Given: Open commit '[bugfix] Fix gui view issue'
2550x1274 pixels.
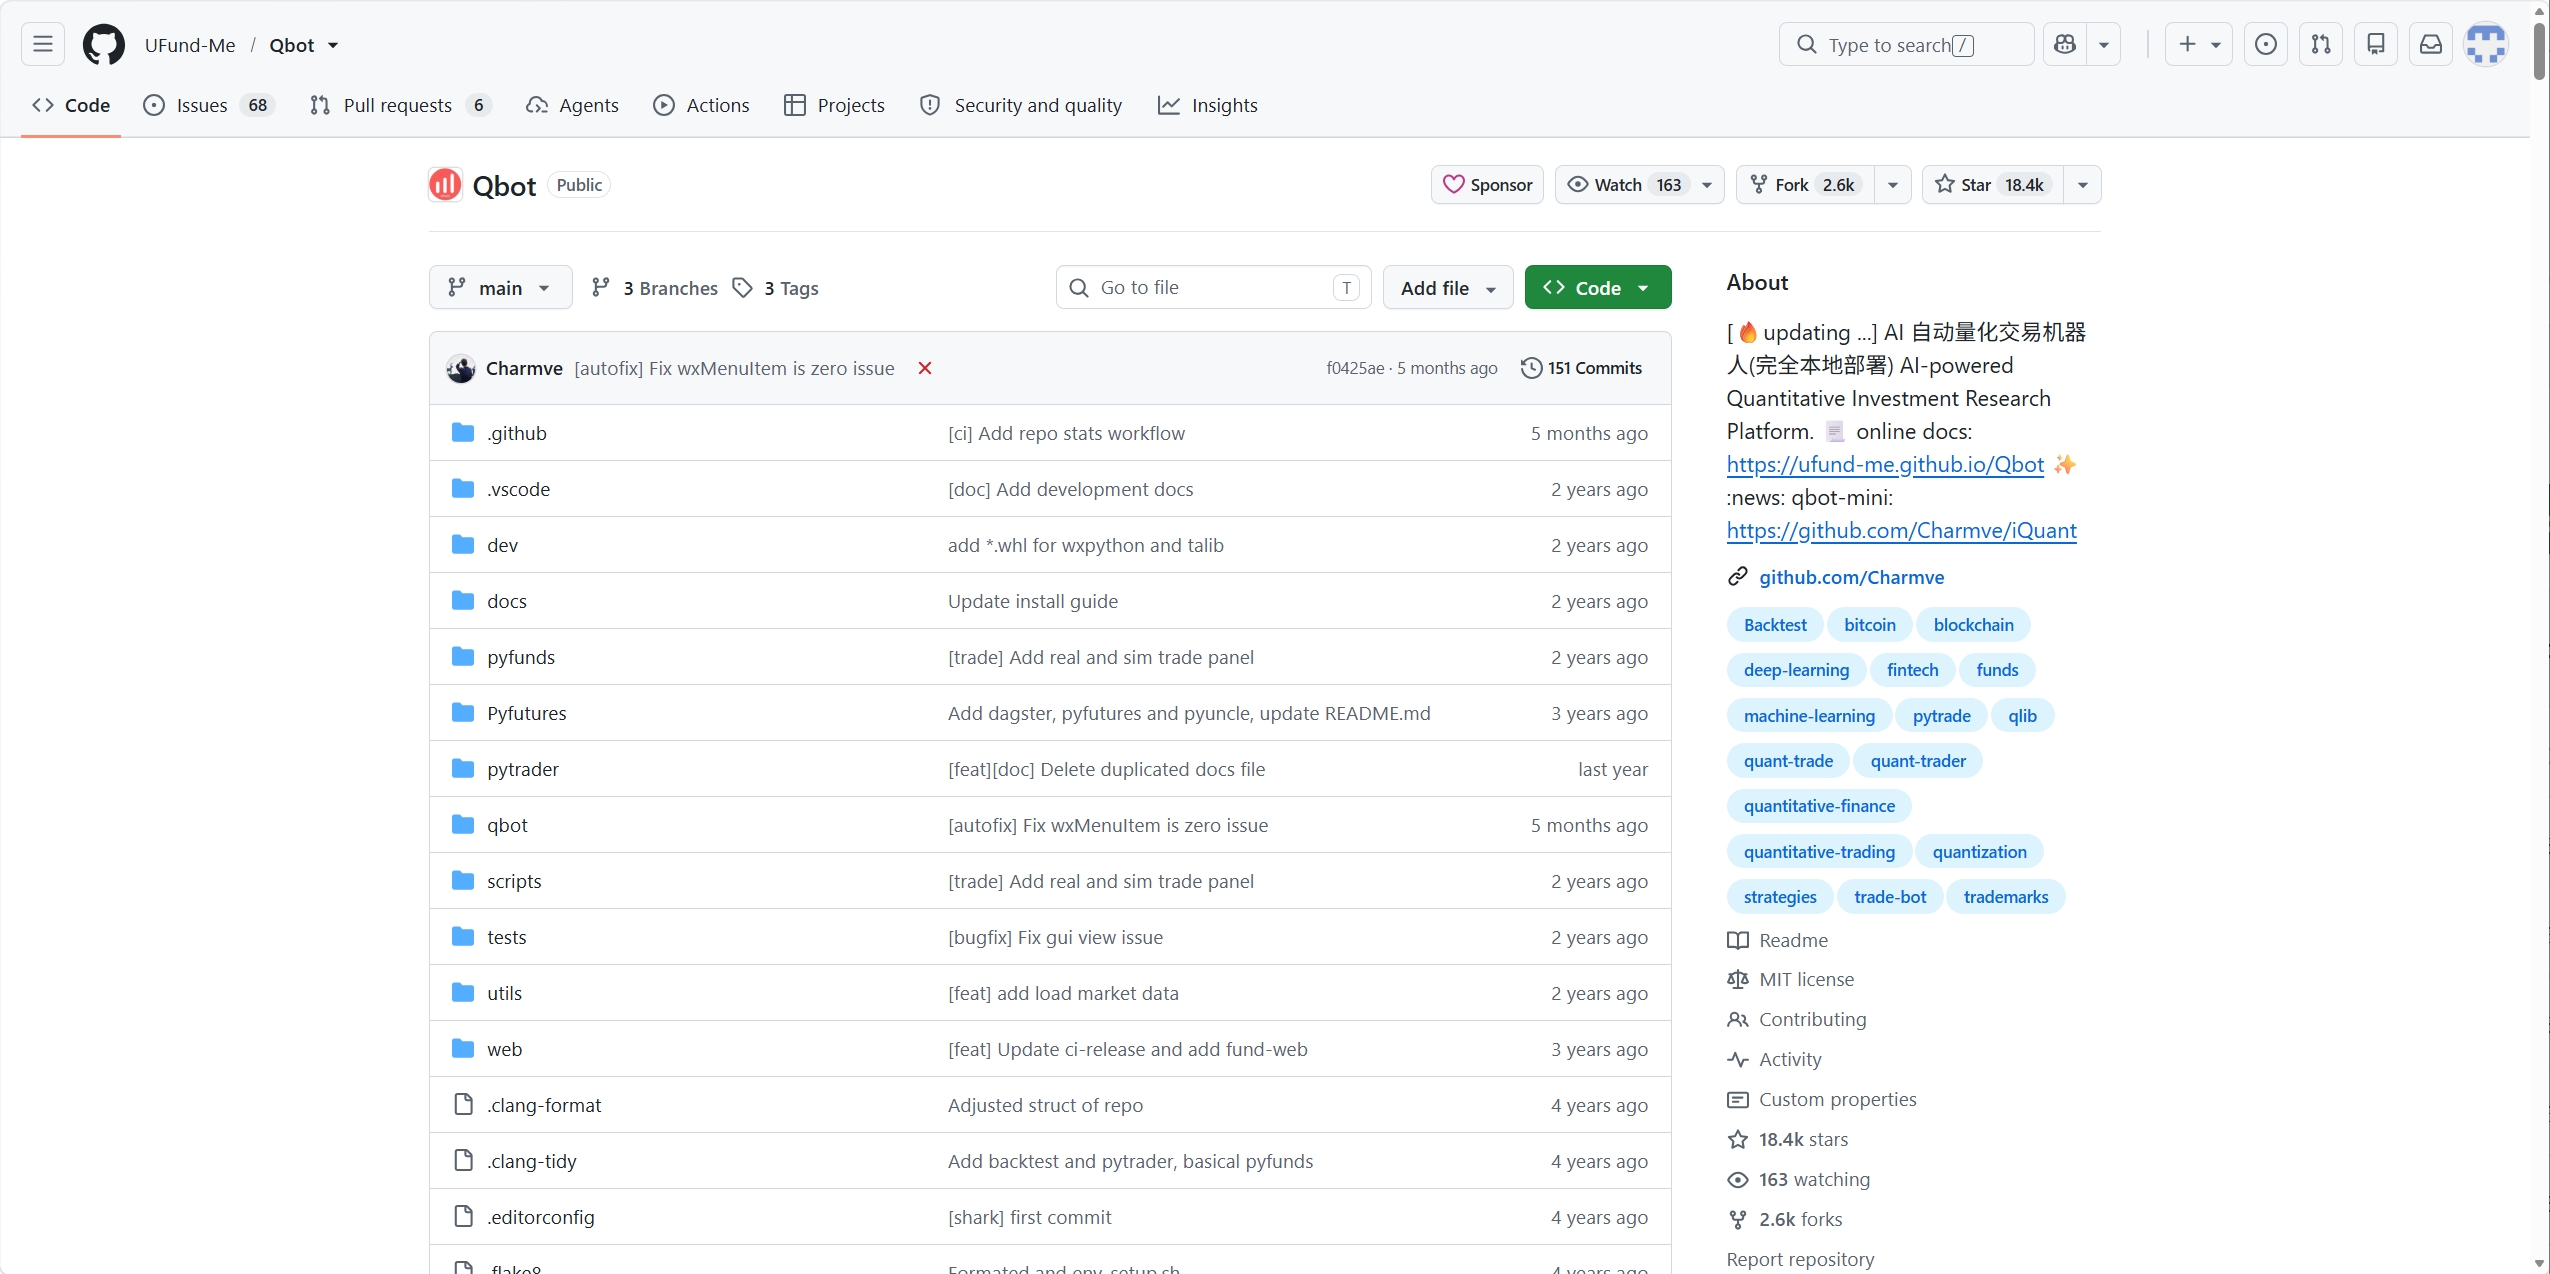Looking at the screenshot, I should [x=1055, y=937].
